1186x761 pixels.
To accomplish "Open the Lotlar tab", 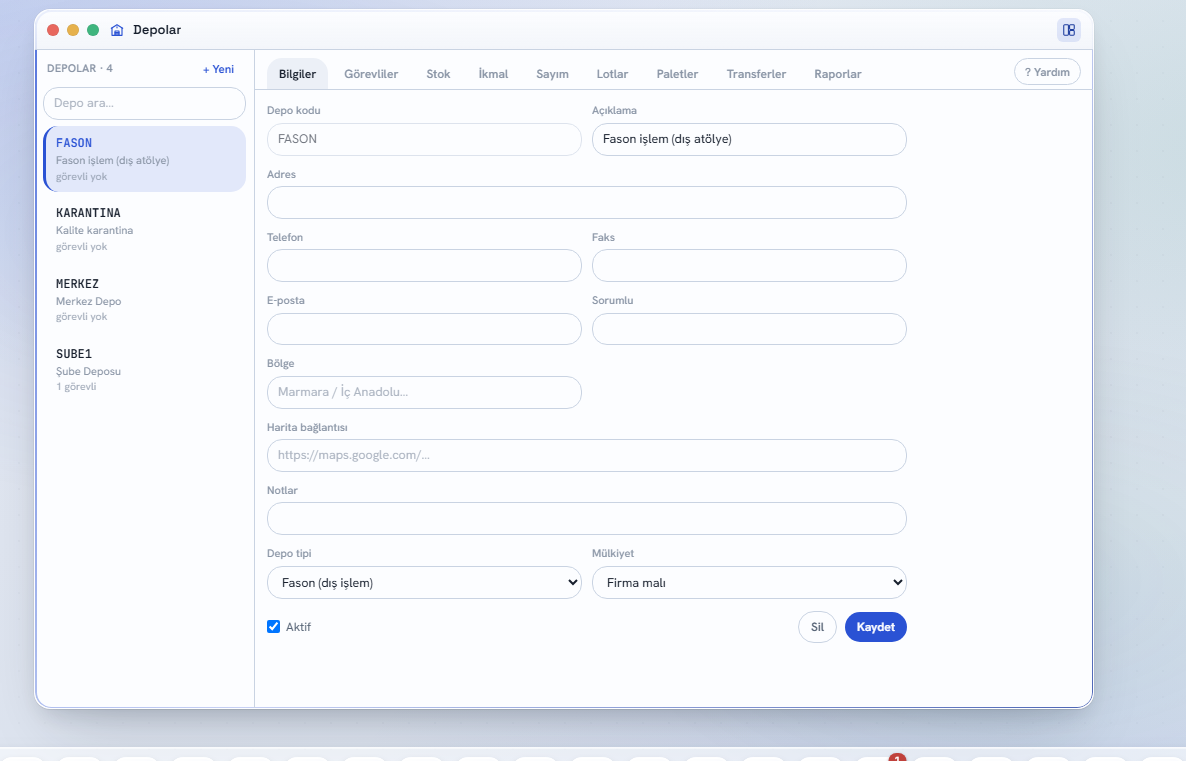I will (612, 74).
